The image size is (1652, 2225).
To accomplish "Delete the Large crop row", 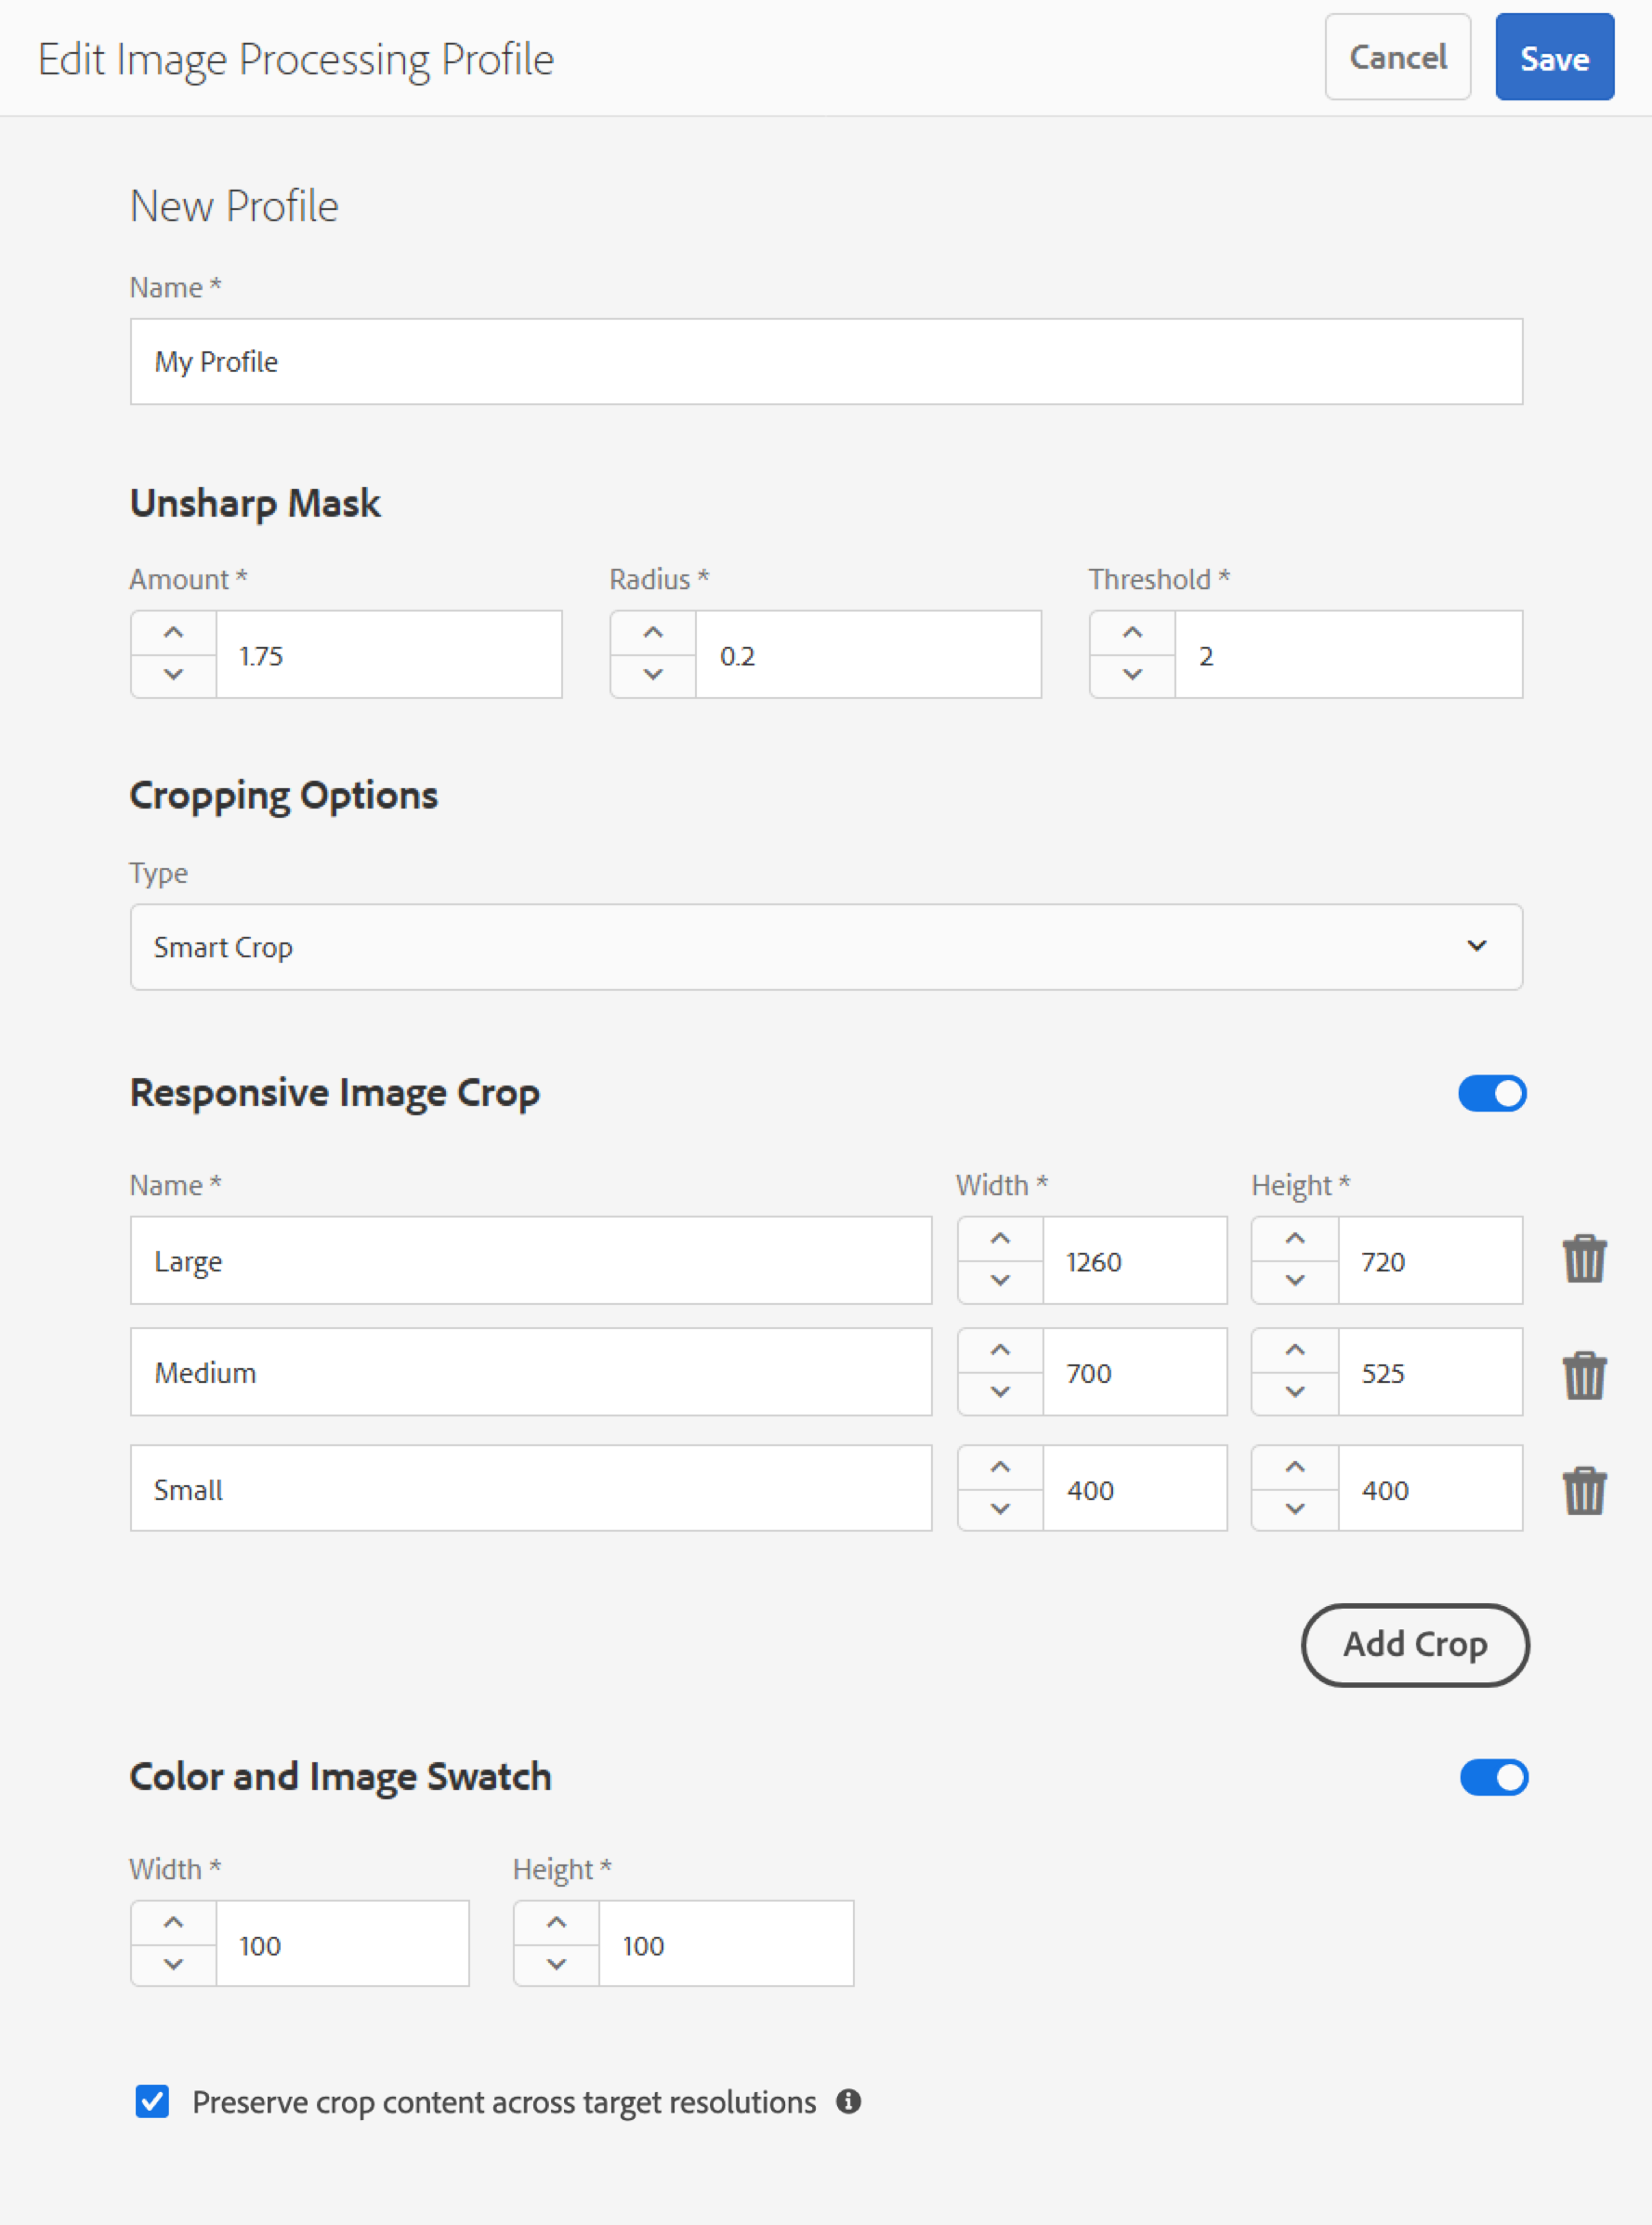I will [x=1584, y=1259].
